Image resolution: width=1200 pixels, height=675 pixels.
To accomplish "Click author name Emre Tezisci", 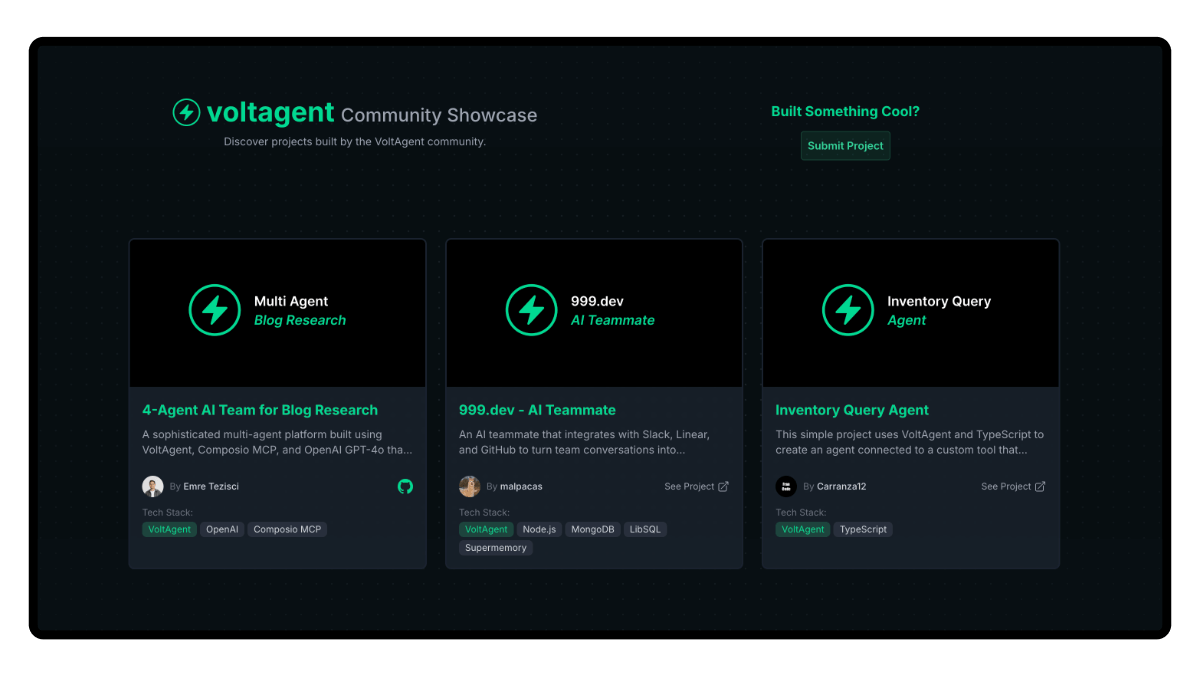I will 211,487.
